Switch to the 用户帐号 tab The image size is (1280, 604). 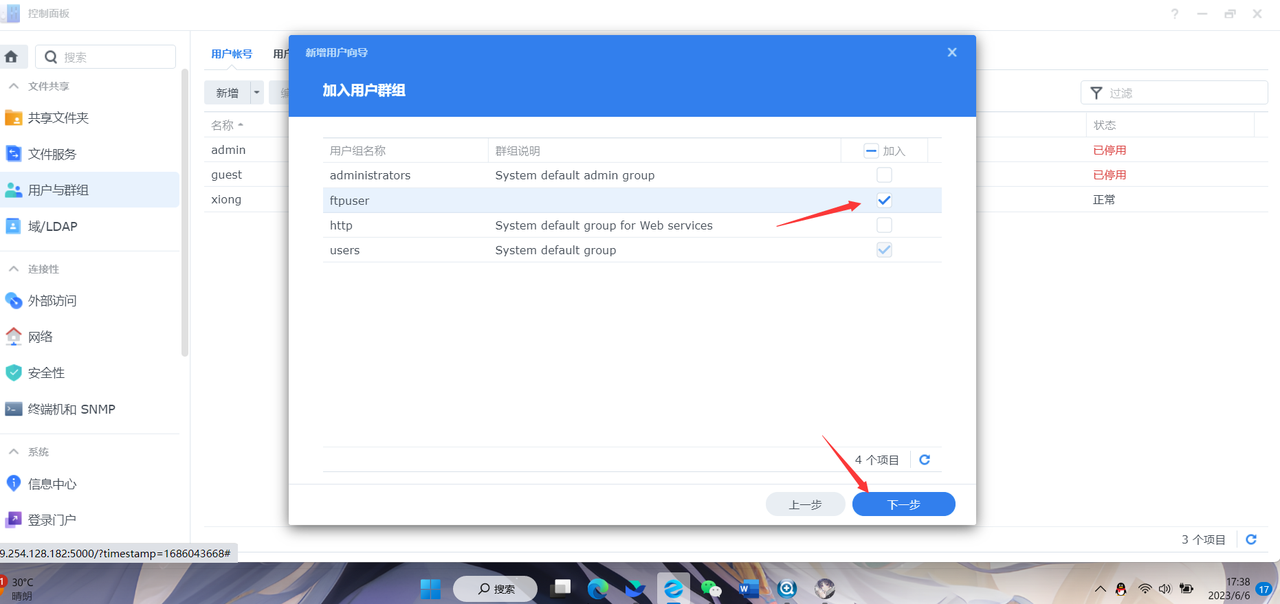(x=231, y=54)
